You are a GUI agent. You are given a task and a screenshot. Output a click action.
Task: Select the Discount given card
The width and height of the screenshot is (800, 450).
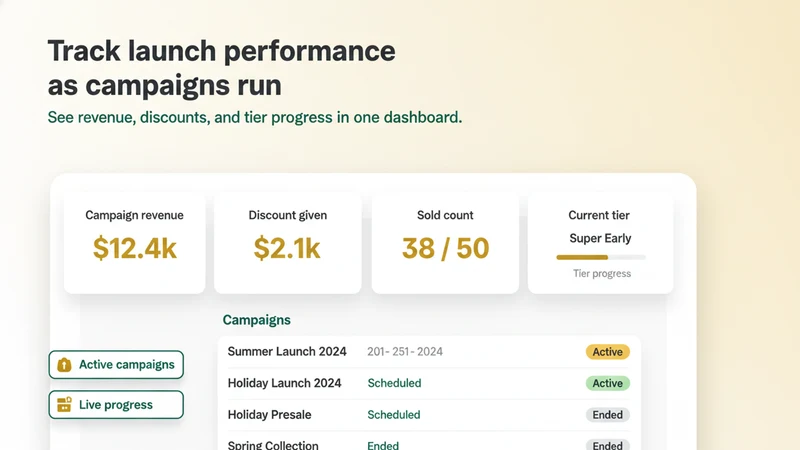coord(288,243)
